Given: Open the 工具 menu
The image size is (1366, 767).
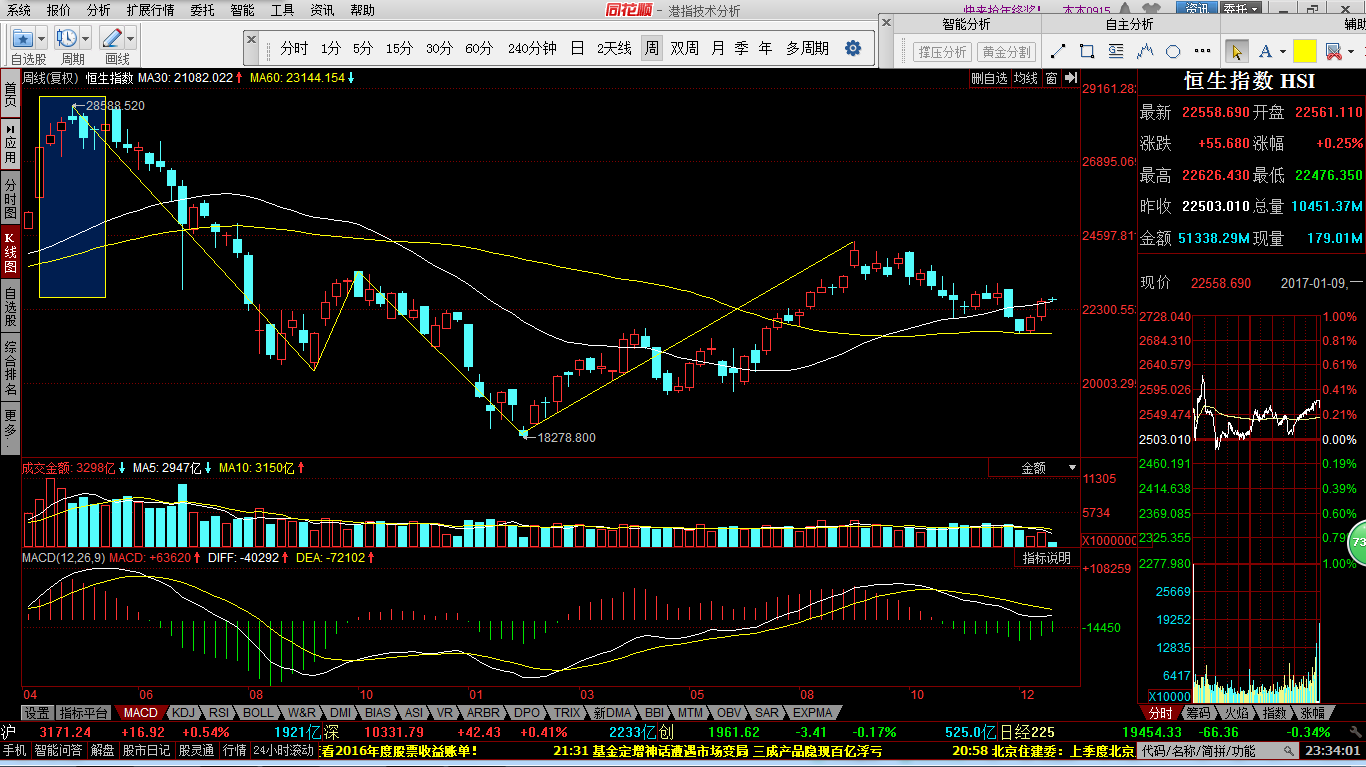Looking at the screenshot, I should pyautogui.click(x=283, y=10).
